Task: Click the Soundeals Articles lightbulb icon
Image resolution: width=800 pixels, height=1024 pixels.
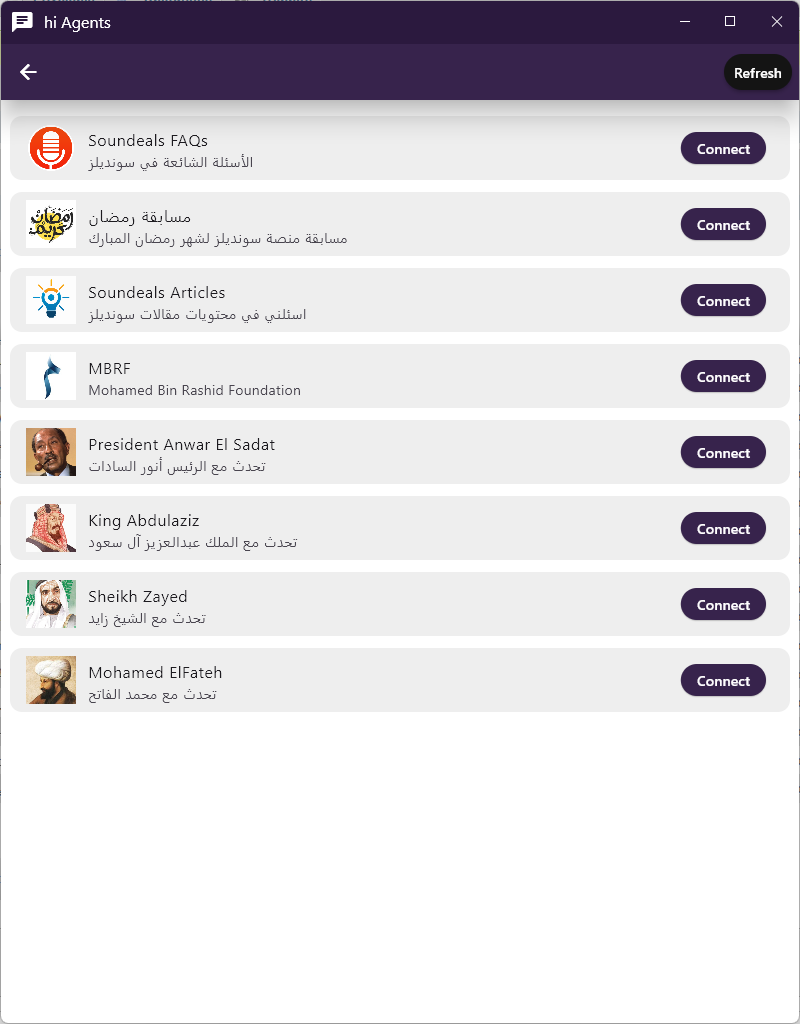Action: [51, 300]
